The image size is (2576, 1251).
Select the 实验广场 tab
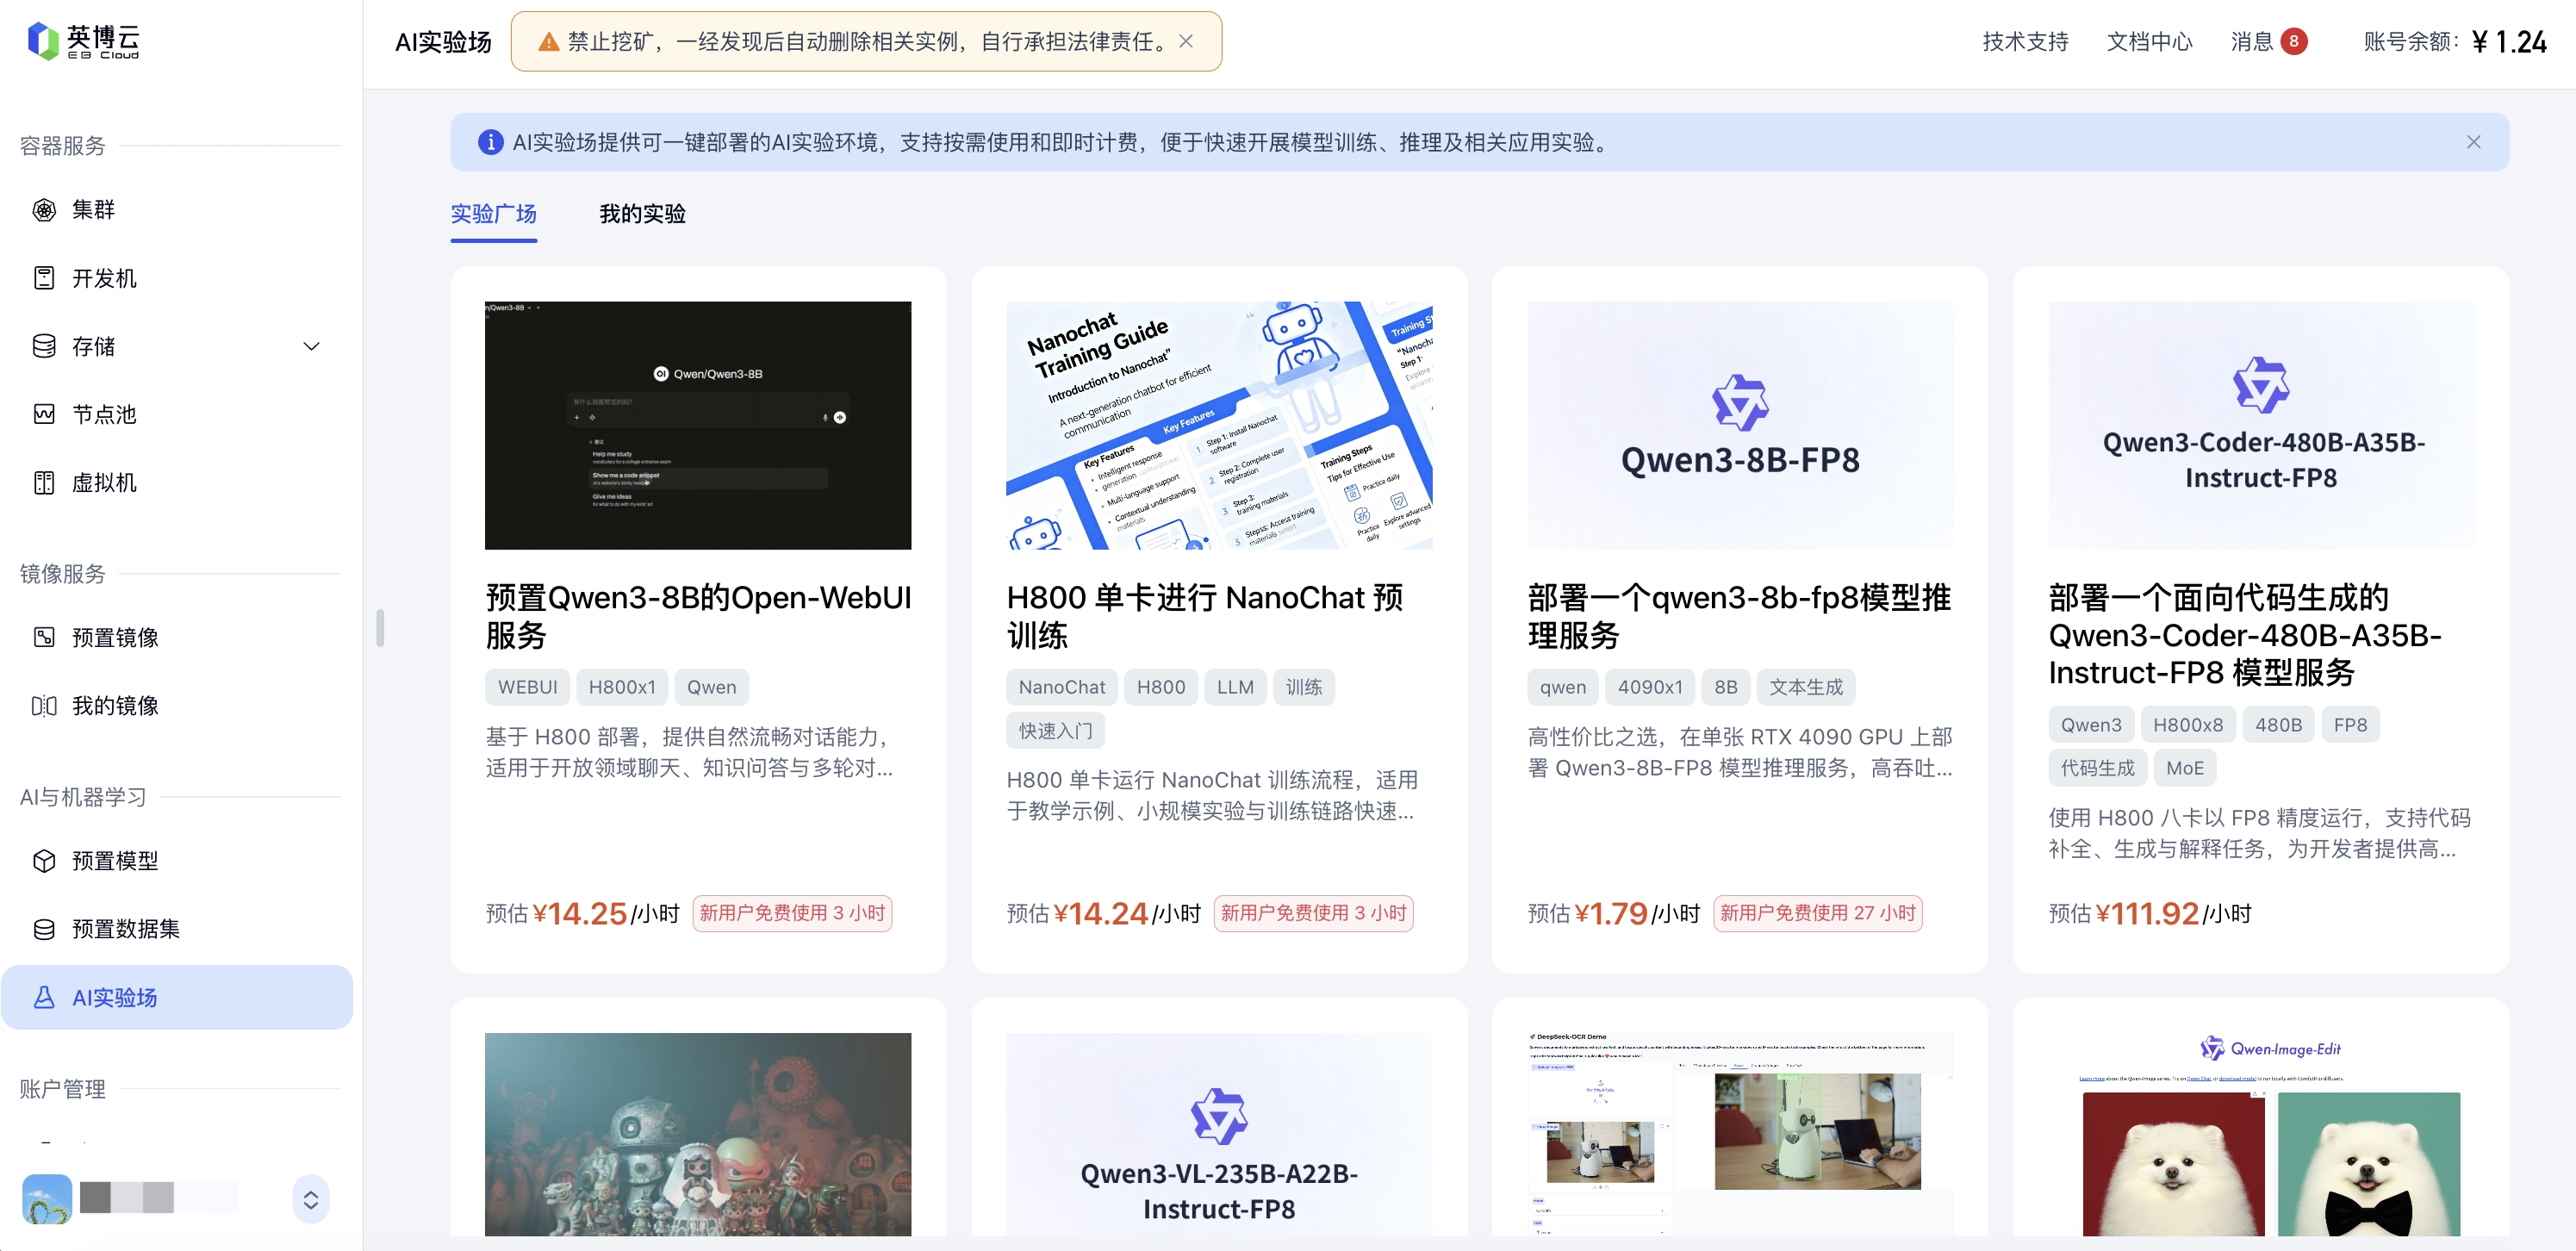(x=493, y=213)
